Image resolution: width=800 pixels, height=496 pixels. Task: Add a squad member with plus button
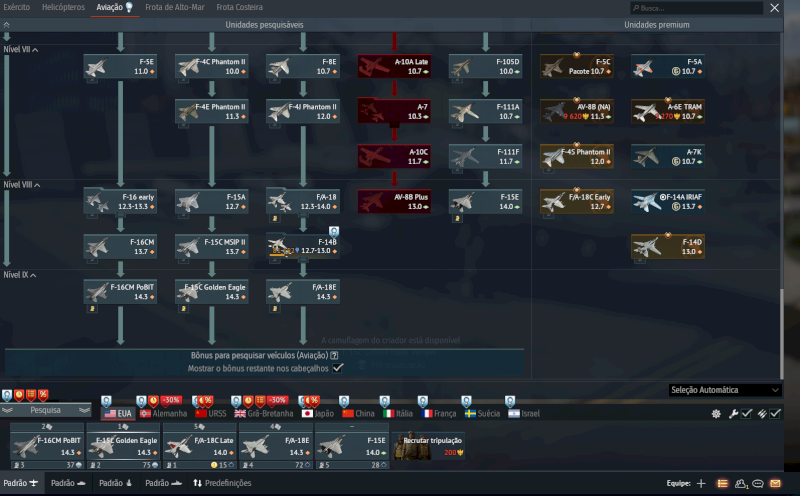click(701, 483)
